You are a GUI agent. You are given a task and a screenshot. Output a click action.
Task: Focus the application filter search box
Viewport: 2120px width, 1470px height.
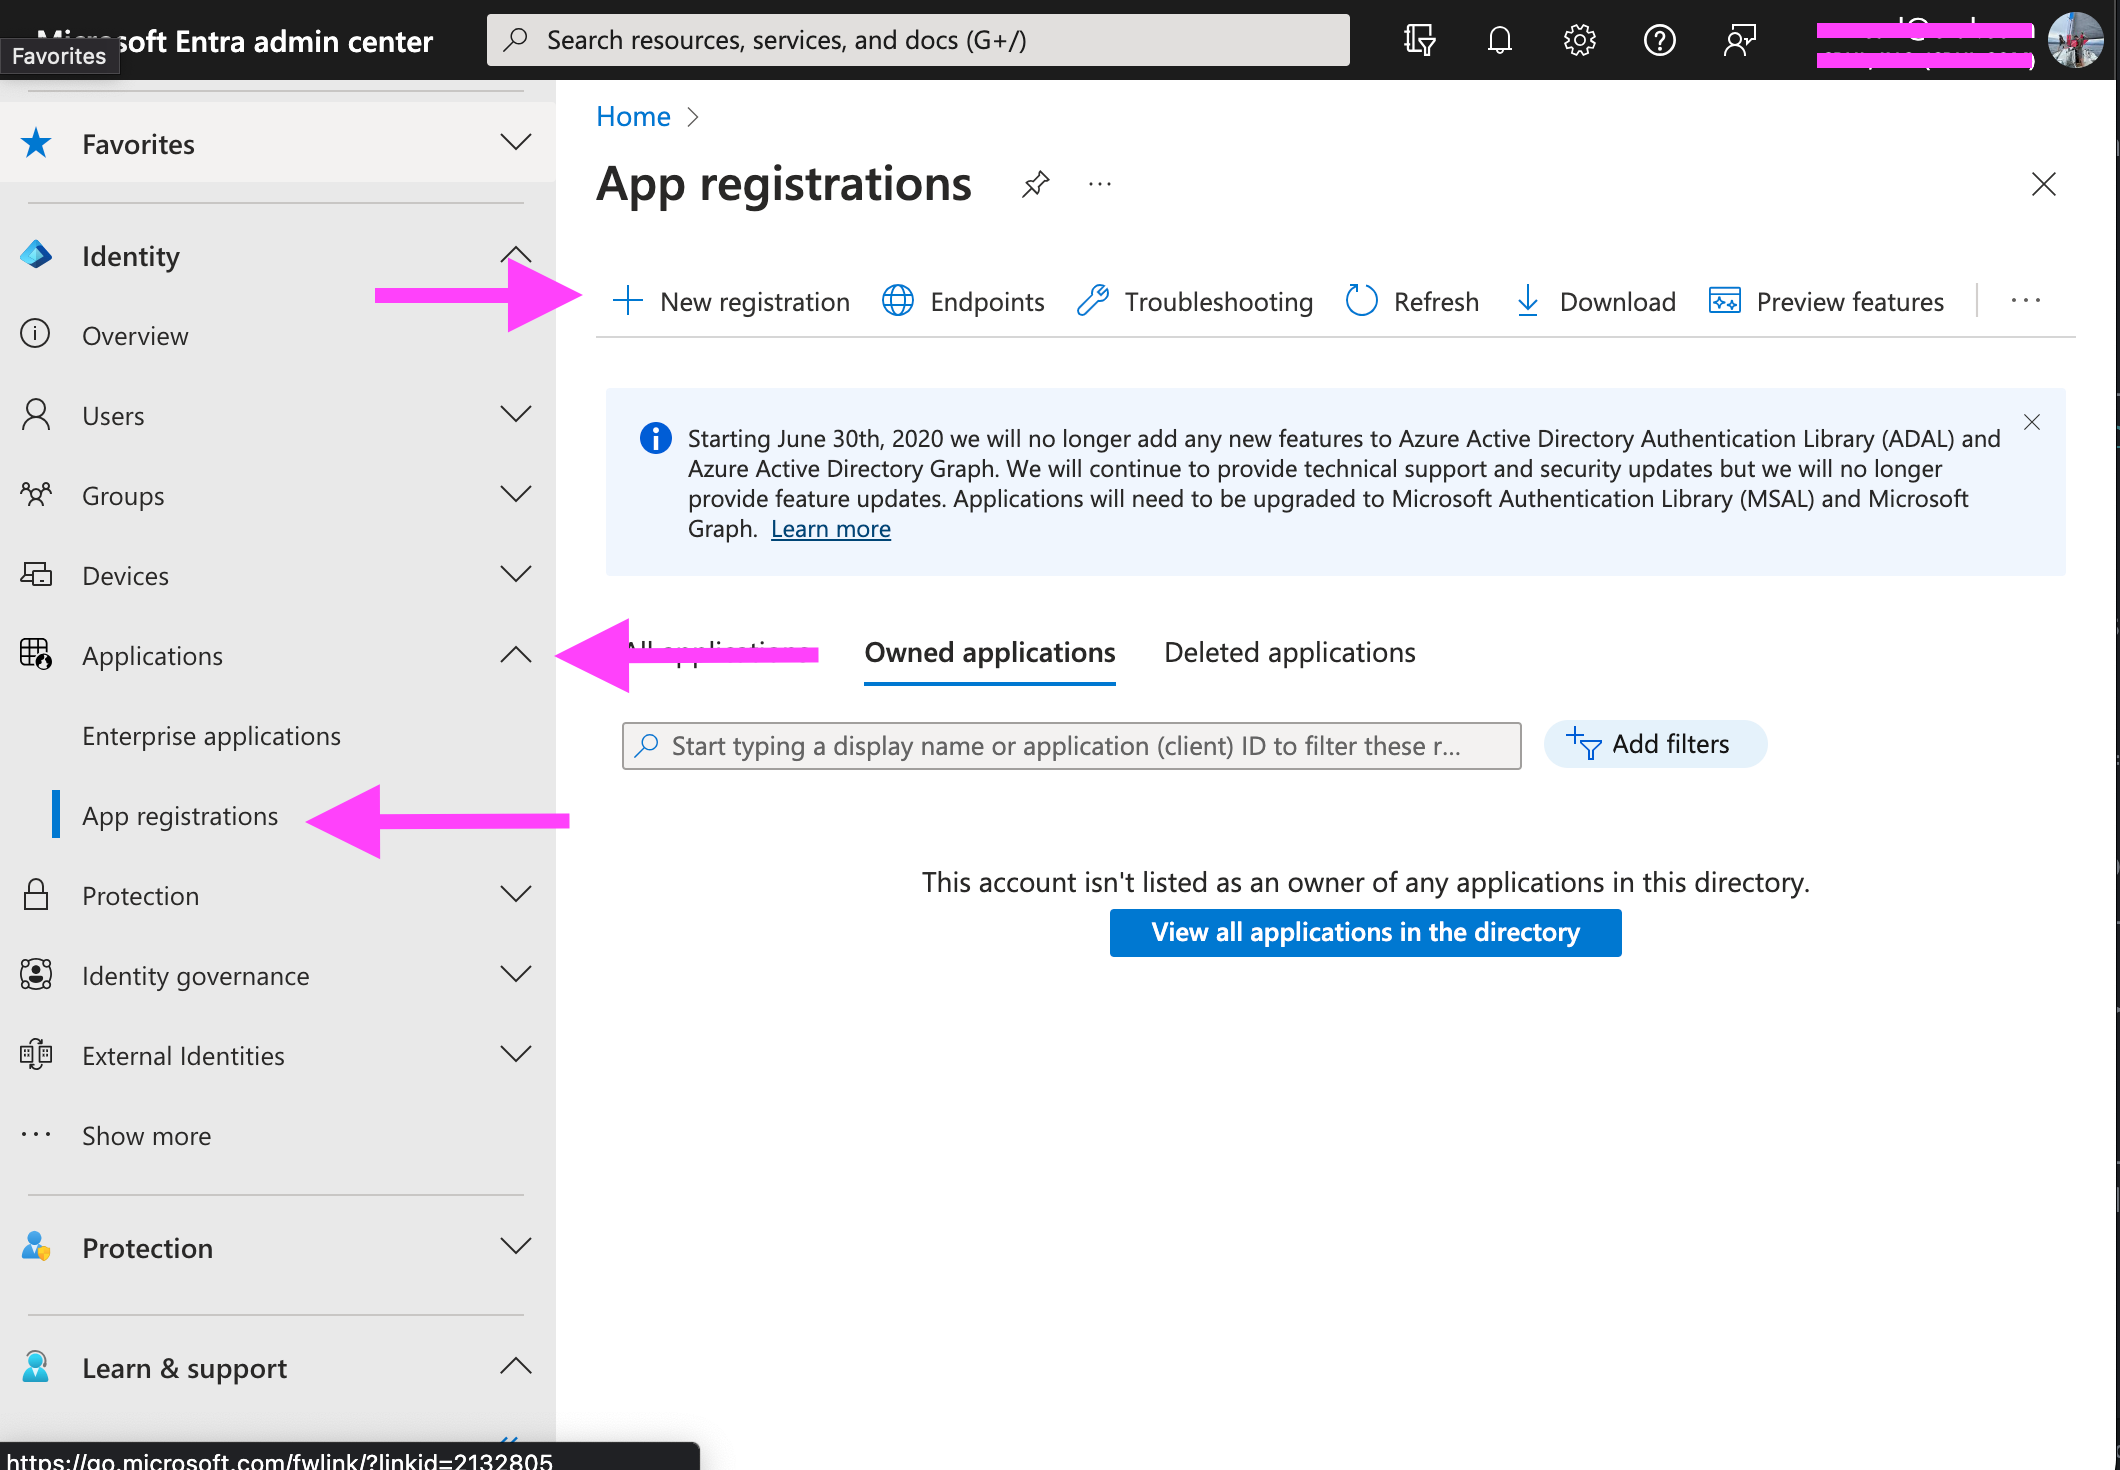[x=1071, y=746]
